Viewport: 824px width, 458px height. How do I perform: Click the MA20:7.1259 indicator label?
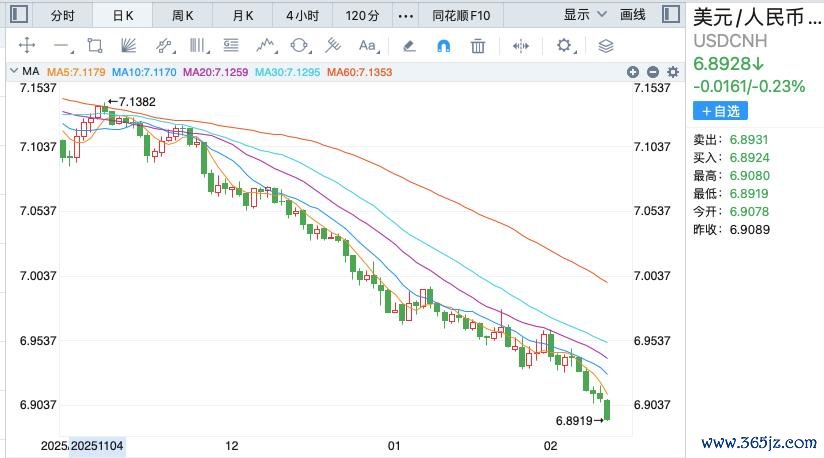click(215, 72)
